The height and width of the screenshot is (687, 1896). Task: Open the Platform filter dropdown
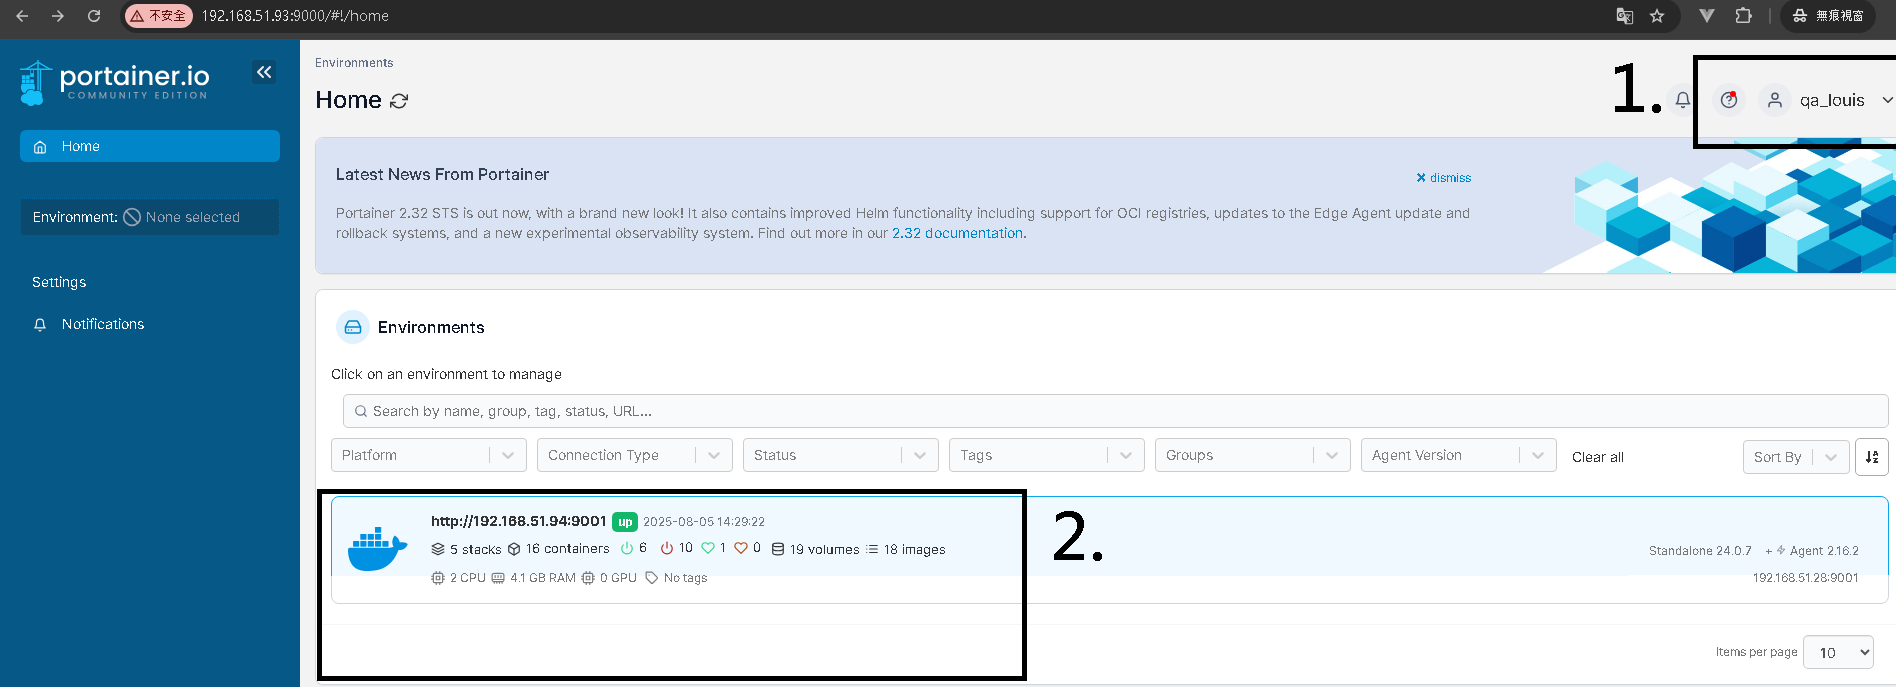(429, 456)
